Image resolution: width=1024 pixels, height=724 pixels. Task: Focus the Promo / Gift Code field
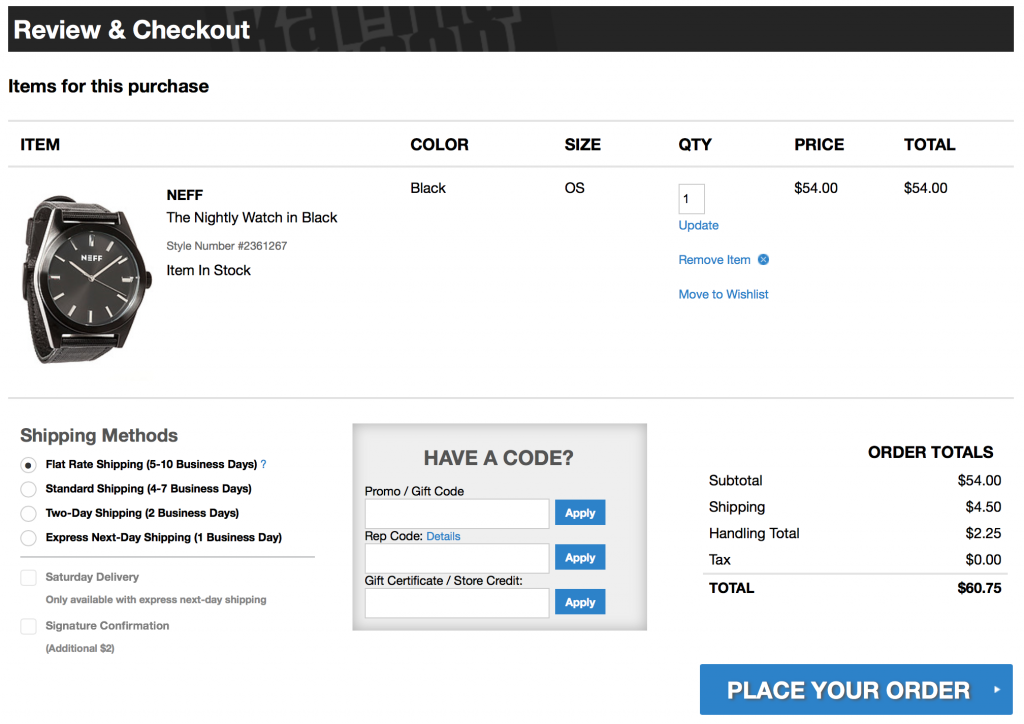457,513
